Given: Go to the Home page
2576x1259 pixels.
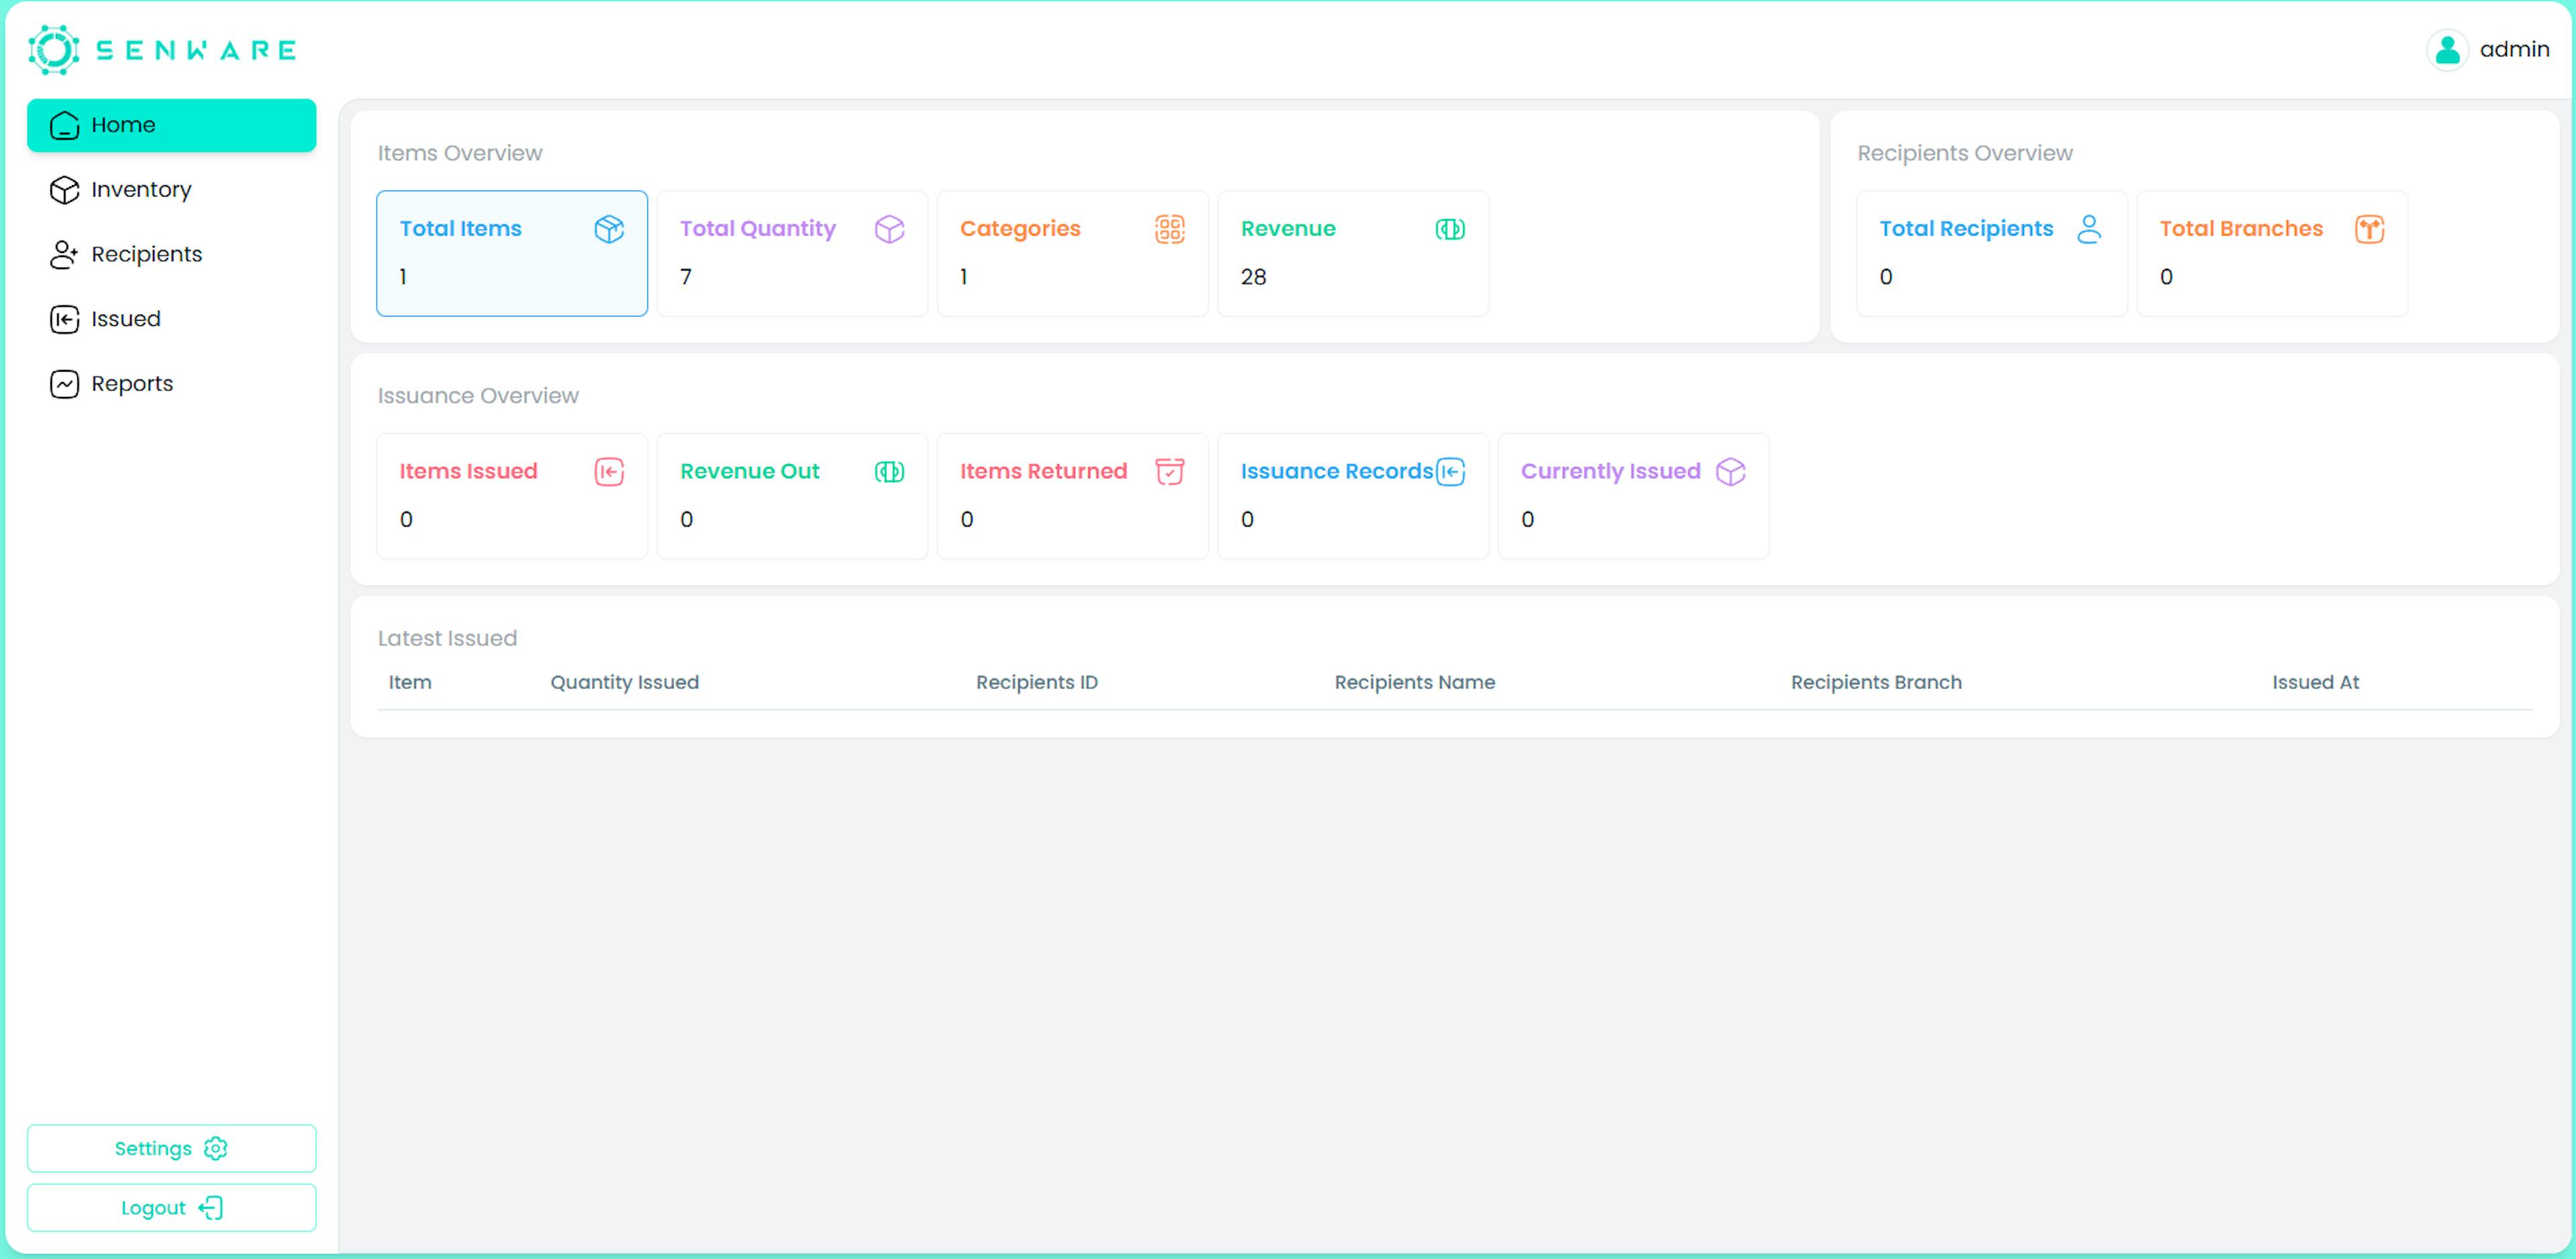Looking at the screenshot, I should (x=172, y=125).
